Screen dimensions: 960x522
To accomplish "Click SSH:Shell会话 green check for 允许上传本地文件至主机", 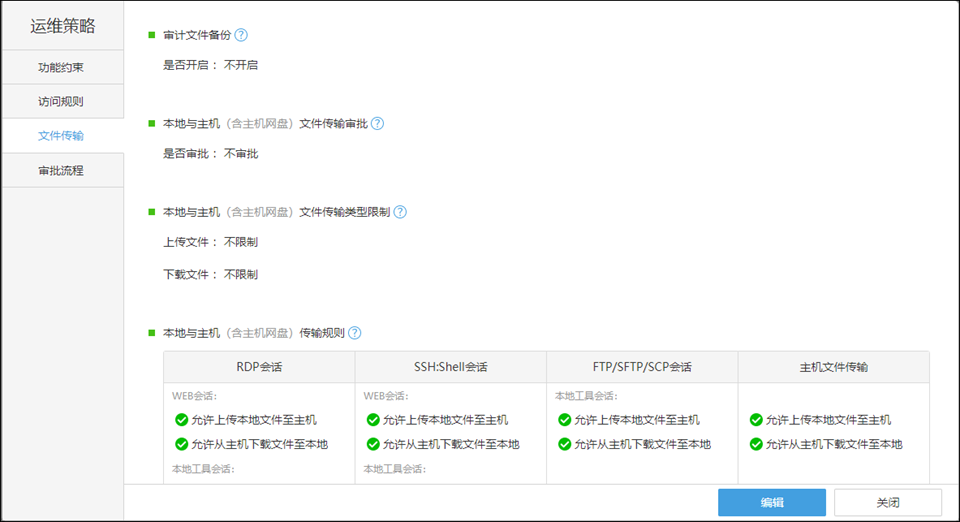I will pos(373,420).
